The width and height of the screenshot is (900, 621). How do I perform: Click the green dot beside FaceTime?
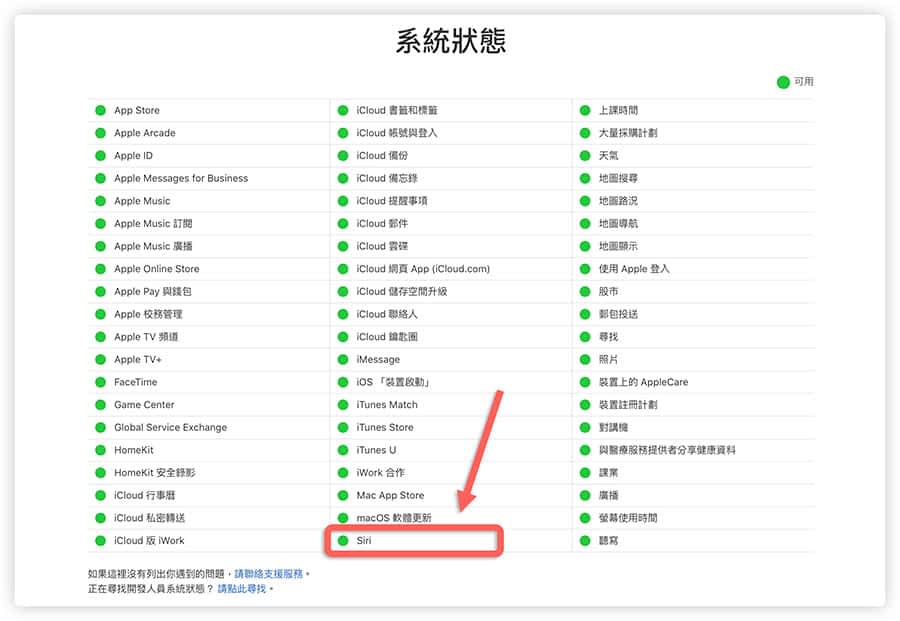point(100,382)
